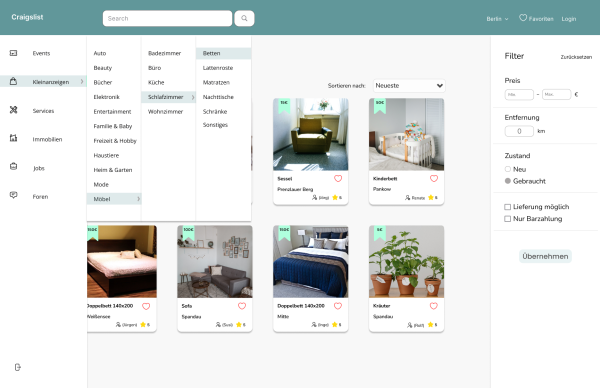Open the Sortieren nach Neueste dropdown
Screen dimensions: 600x388
409,86
